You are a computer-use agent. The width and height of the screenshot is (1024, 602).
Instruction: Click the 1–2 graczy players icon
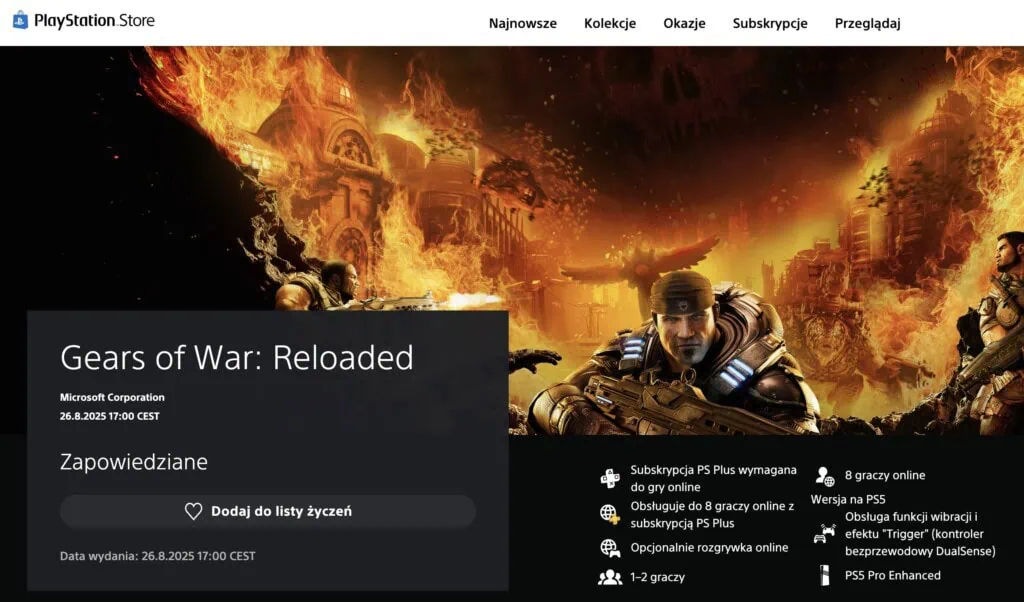coord(610,577)
